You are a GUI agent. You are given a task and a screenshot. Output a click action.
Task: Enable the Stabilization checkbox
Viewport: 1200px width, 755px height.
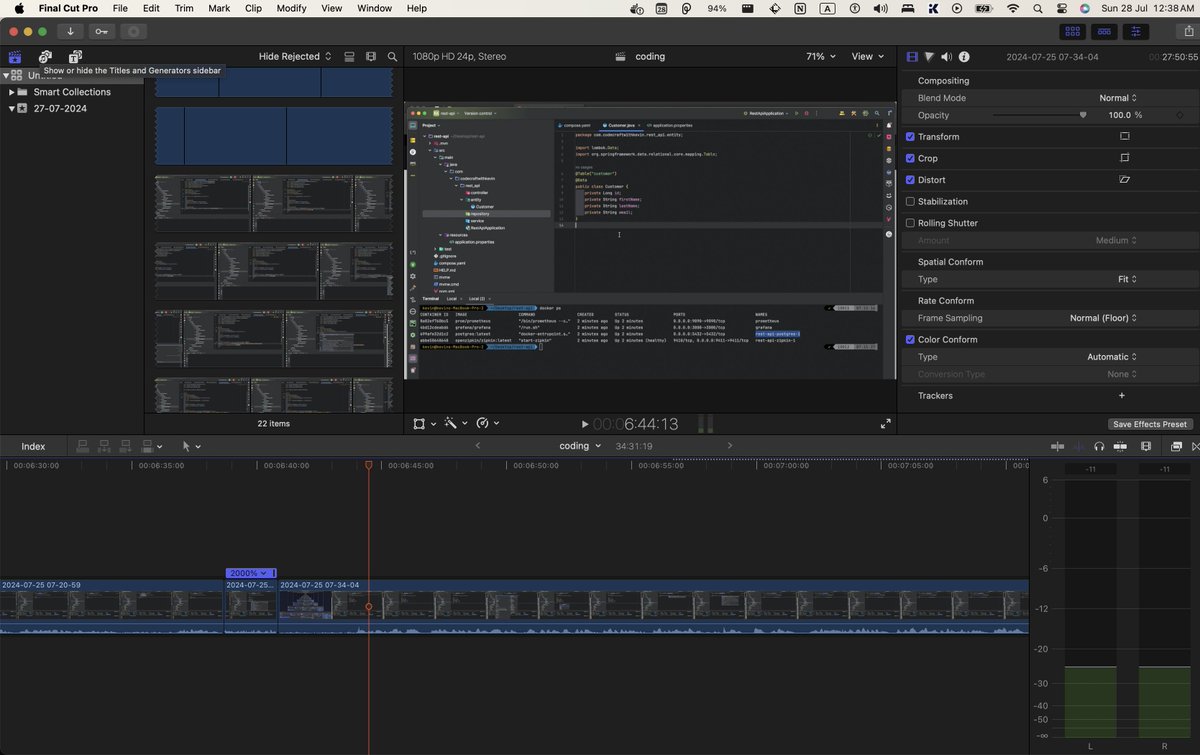click(x=910, y=202)
